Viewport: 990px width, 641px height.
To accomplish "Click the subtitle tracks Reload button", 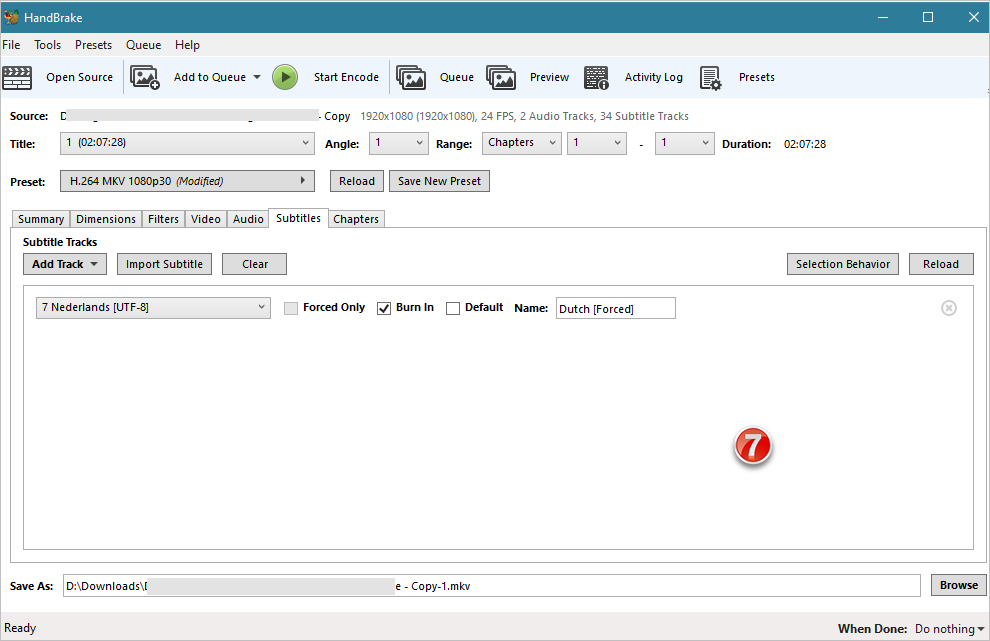I will click(x=941, y=264).
